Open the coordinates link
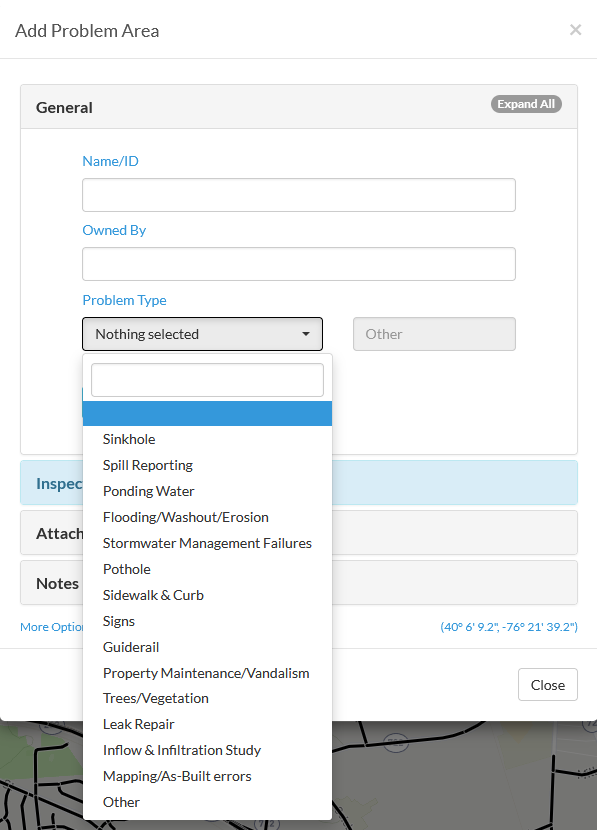The width and height of the screenshot is (597, 830). (509, 627)
